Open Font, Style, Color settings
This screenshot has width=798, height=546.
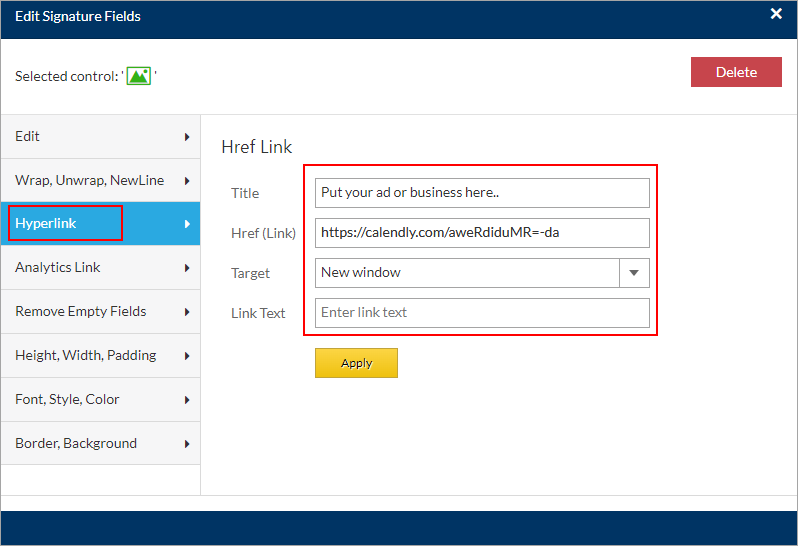[100, 400]
